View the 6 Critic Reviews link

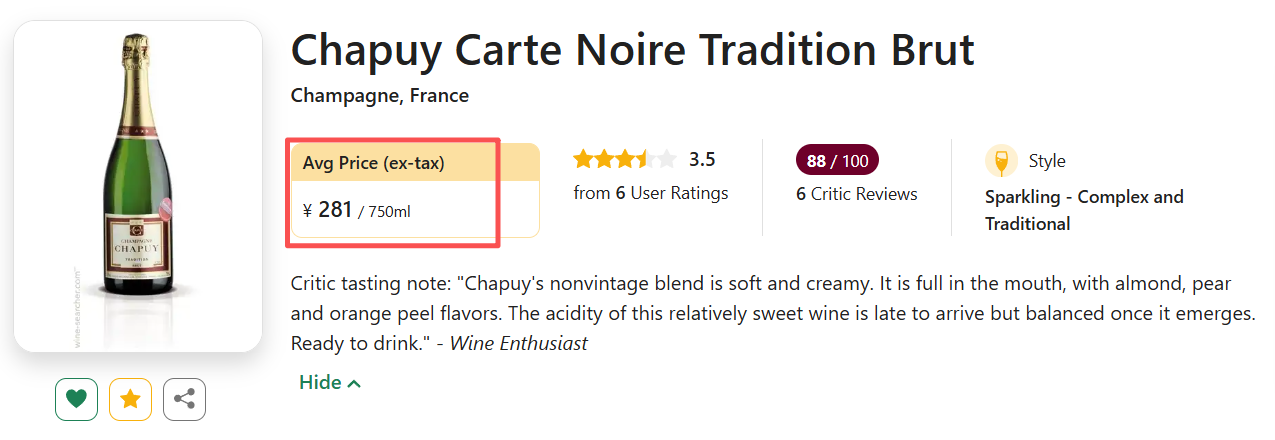point(857,194)
